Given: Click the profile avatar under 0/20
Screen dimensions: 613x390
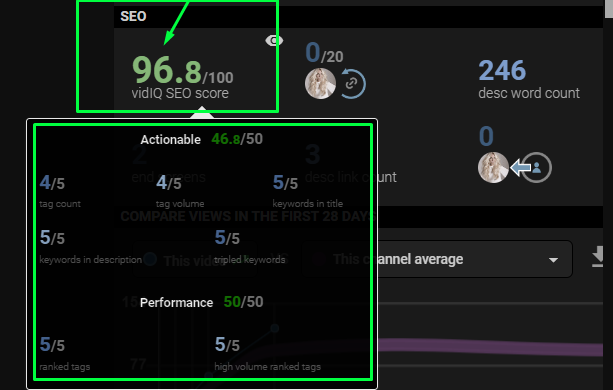Looking at the screenshot, I should [x=320, y=83].
